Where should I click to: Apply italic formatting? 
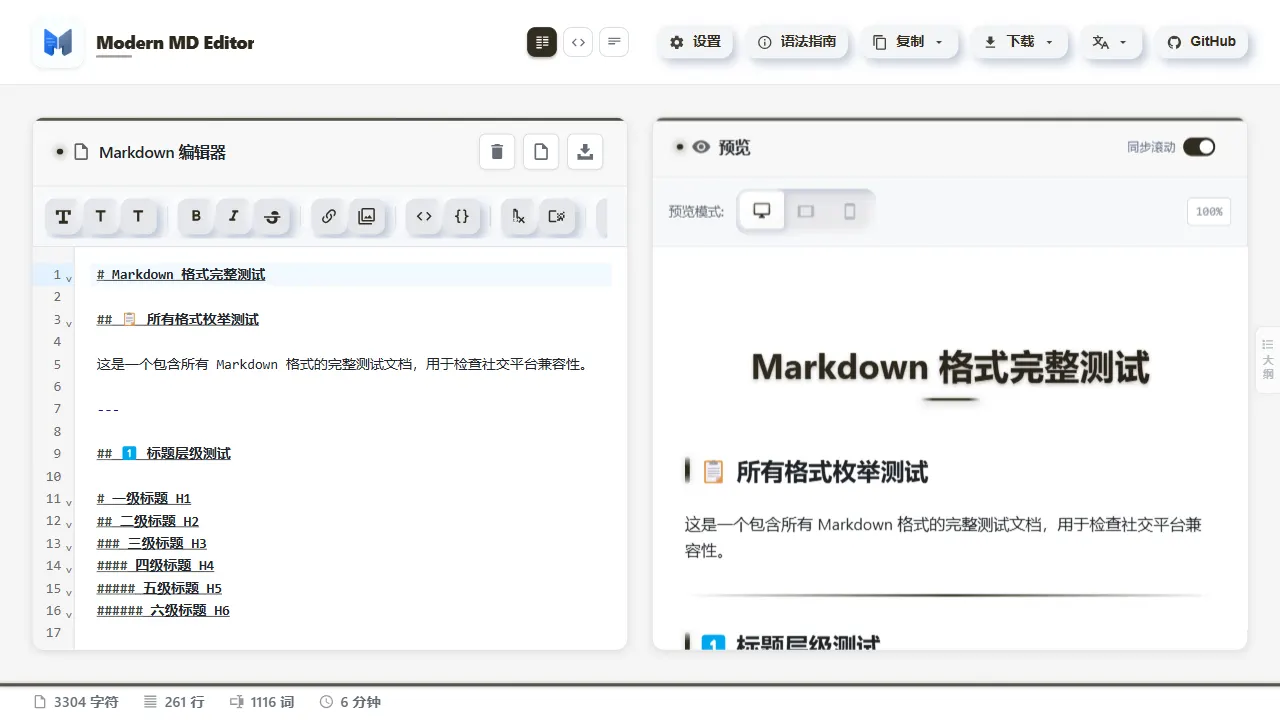click(x=234, y=216)
